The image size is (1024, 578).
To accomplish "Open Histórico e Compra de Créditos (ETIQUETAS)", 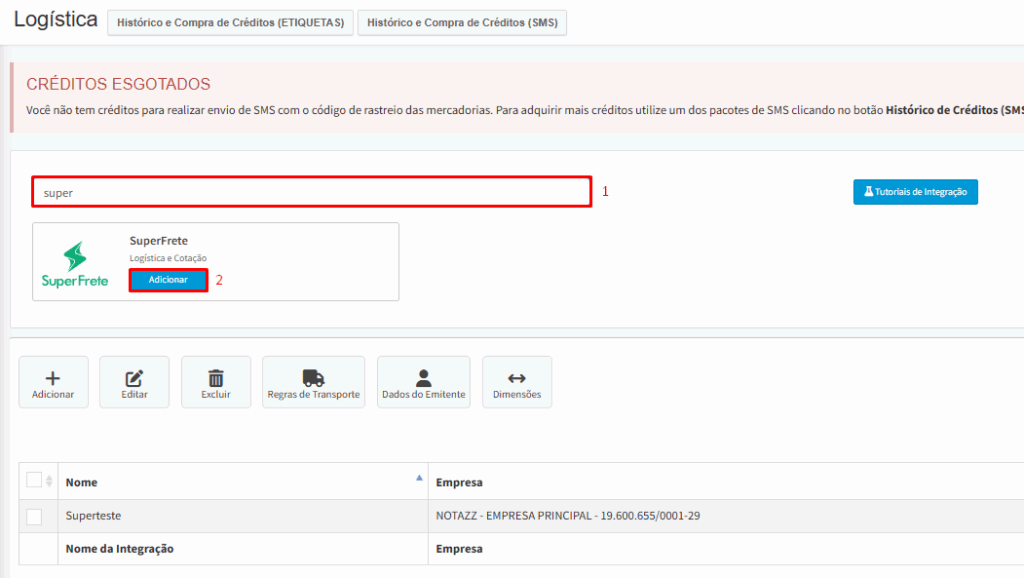I will (x=231, y=23).
